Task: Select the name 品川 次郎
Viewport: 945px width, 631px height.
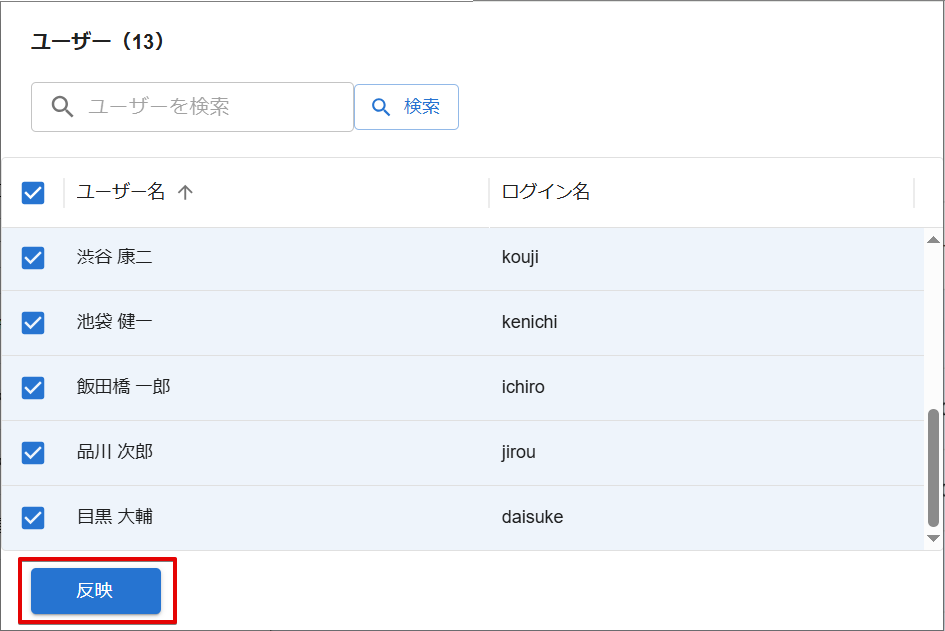Action: pyautogui.click(x=115, y=452)
